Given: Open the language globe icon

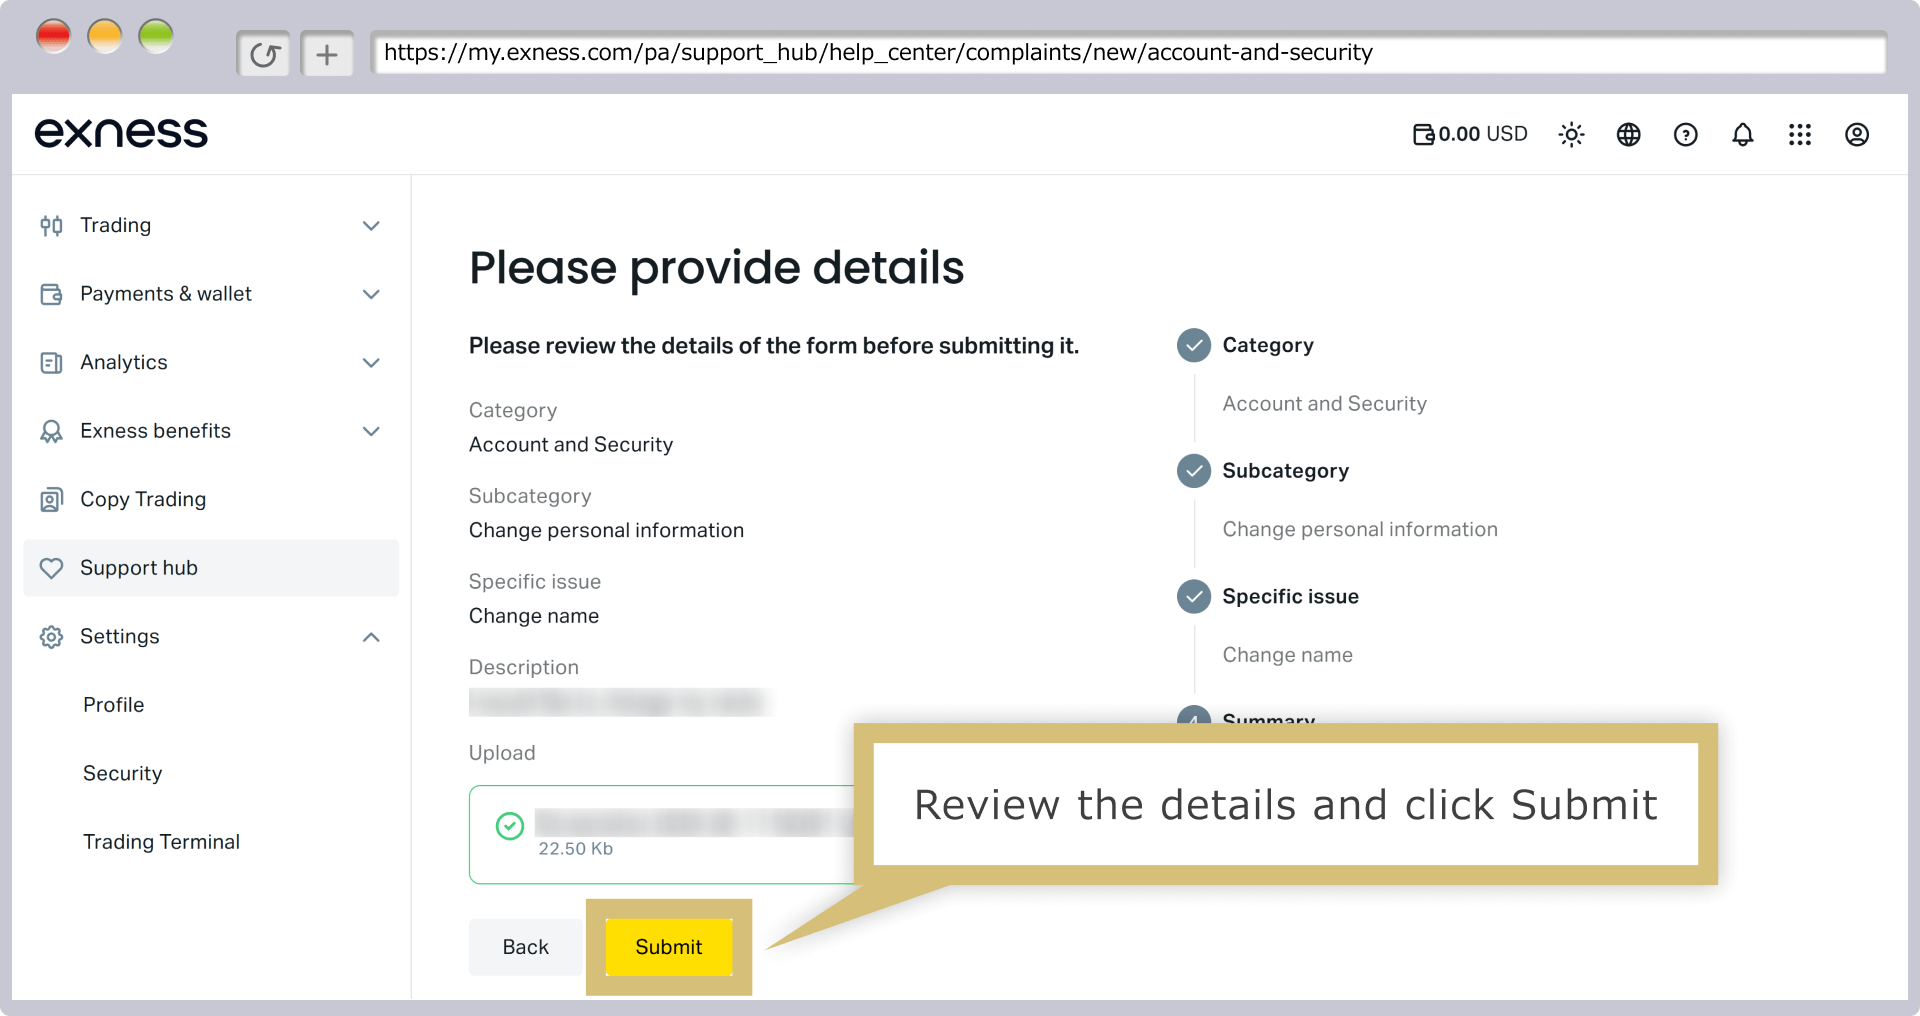Looking at the screenshot, I should [1628, 134].
